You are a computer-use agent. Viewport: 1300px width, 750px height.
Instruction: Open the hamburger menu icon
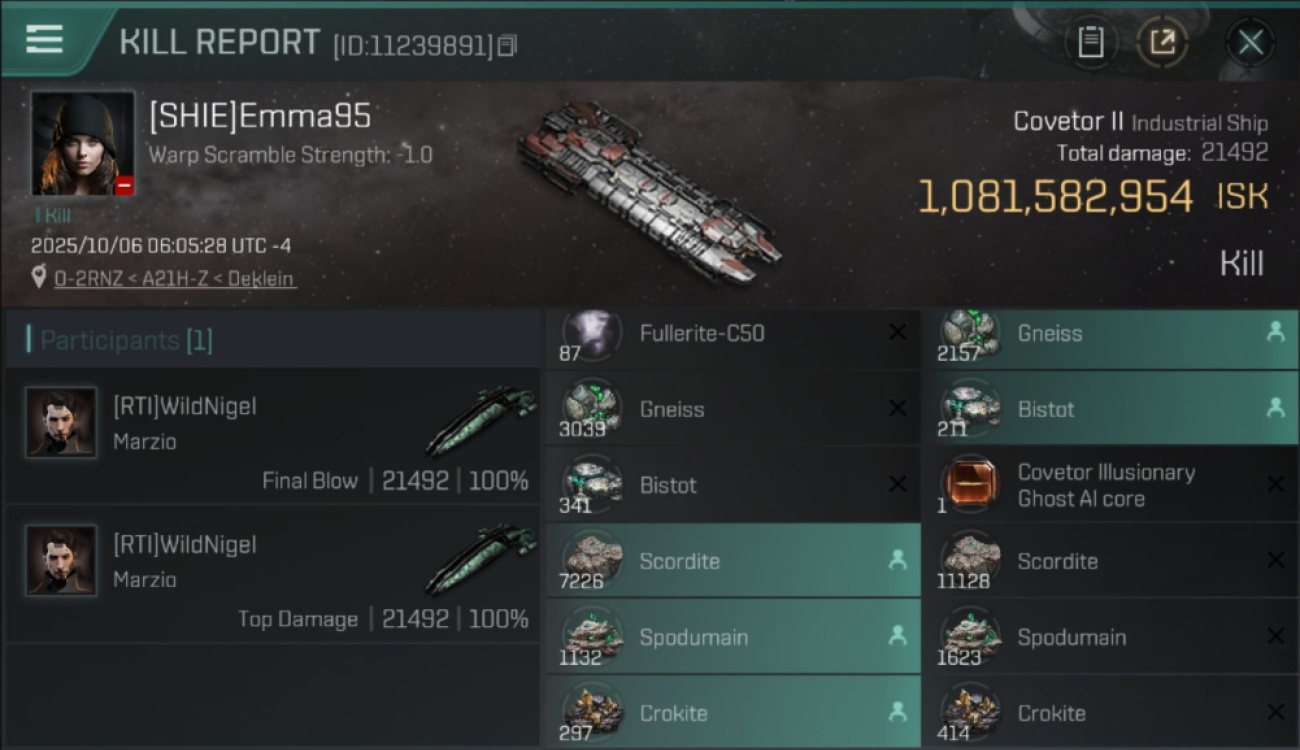click(x=44, y=39)
